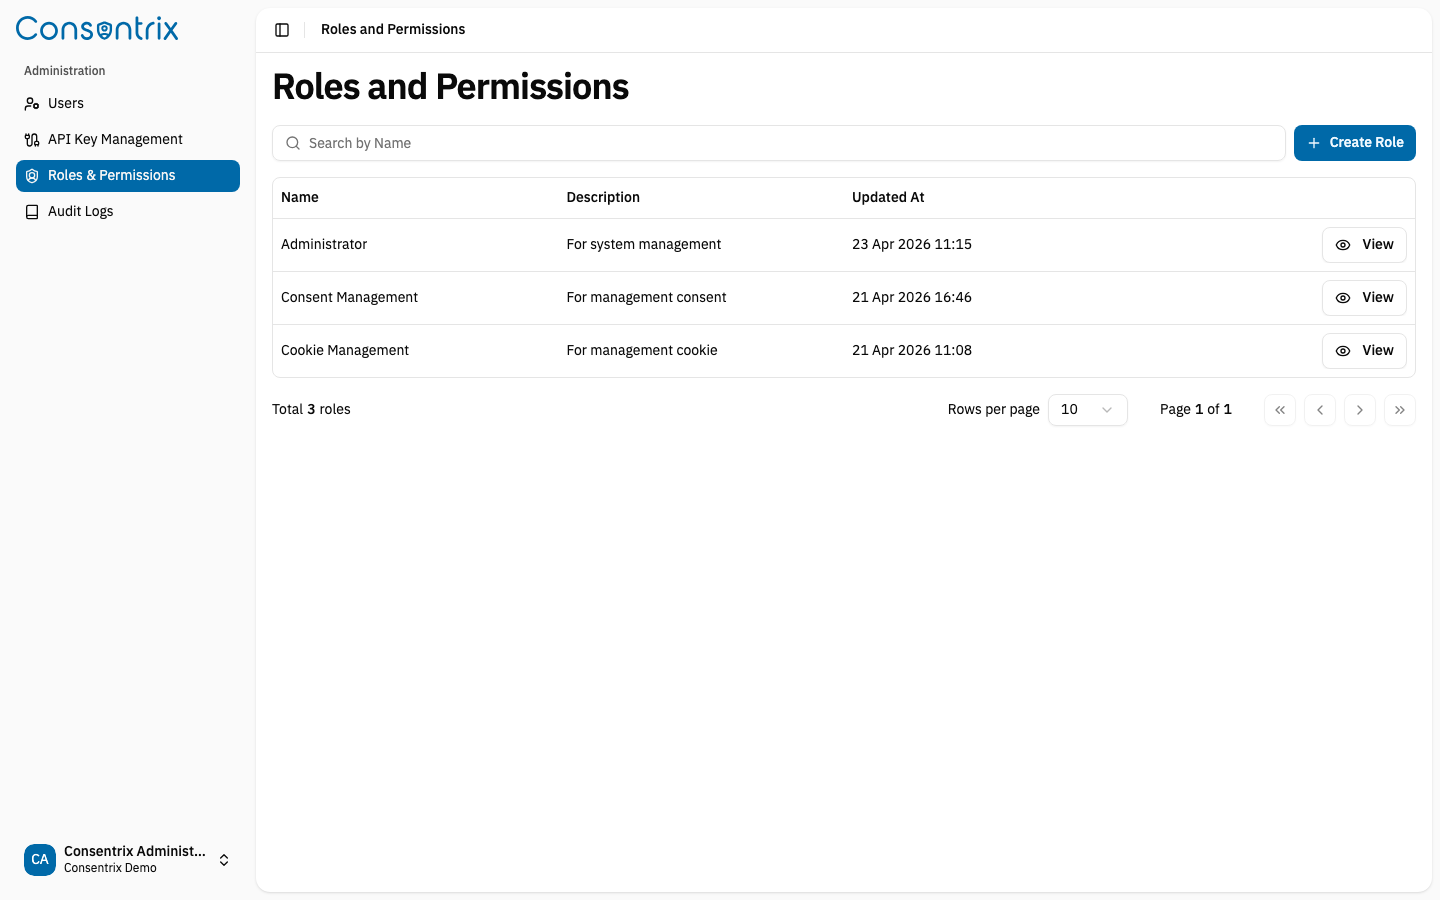Click the Name column header
The width and height of the screenshot is (1440, 900).
coord(300,198)
